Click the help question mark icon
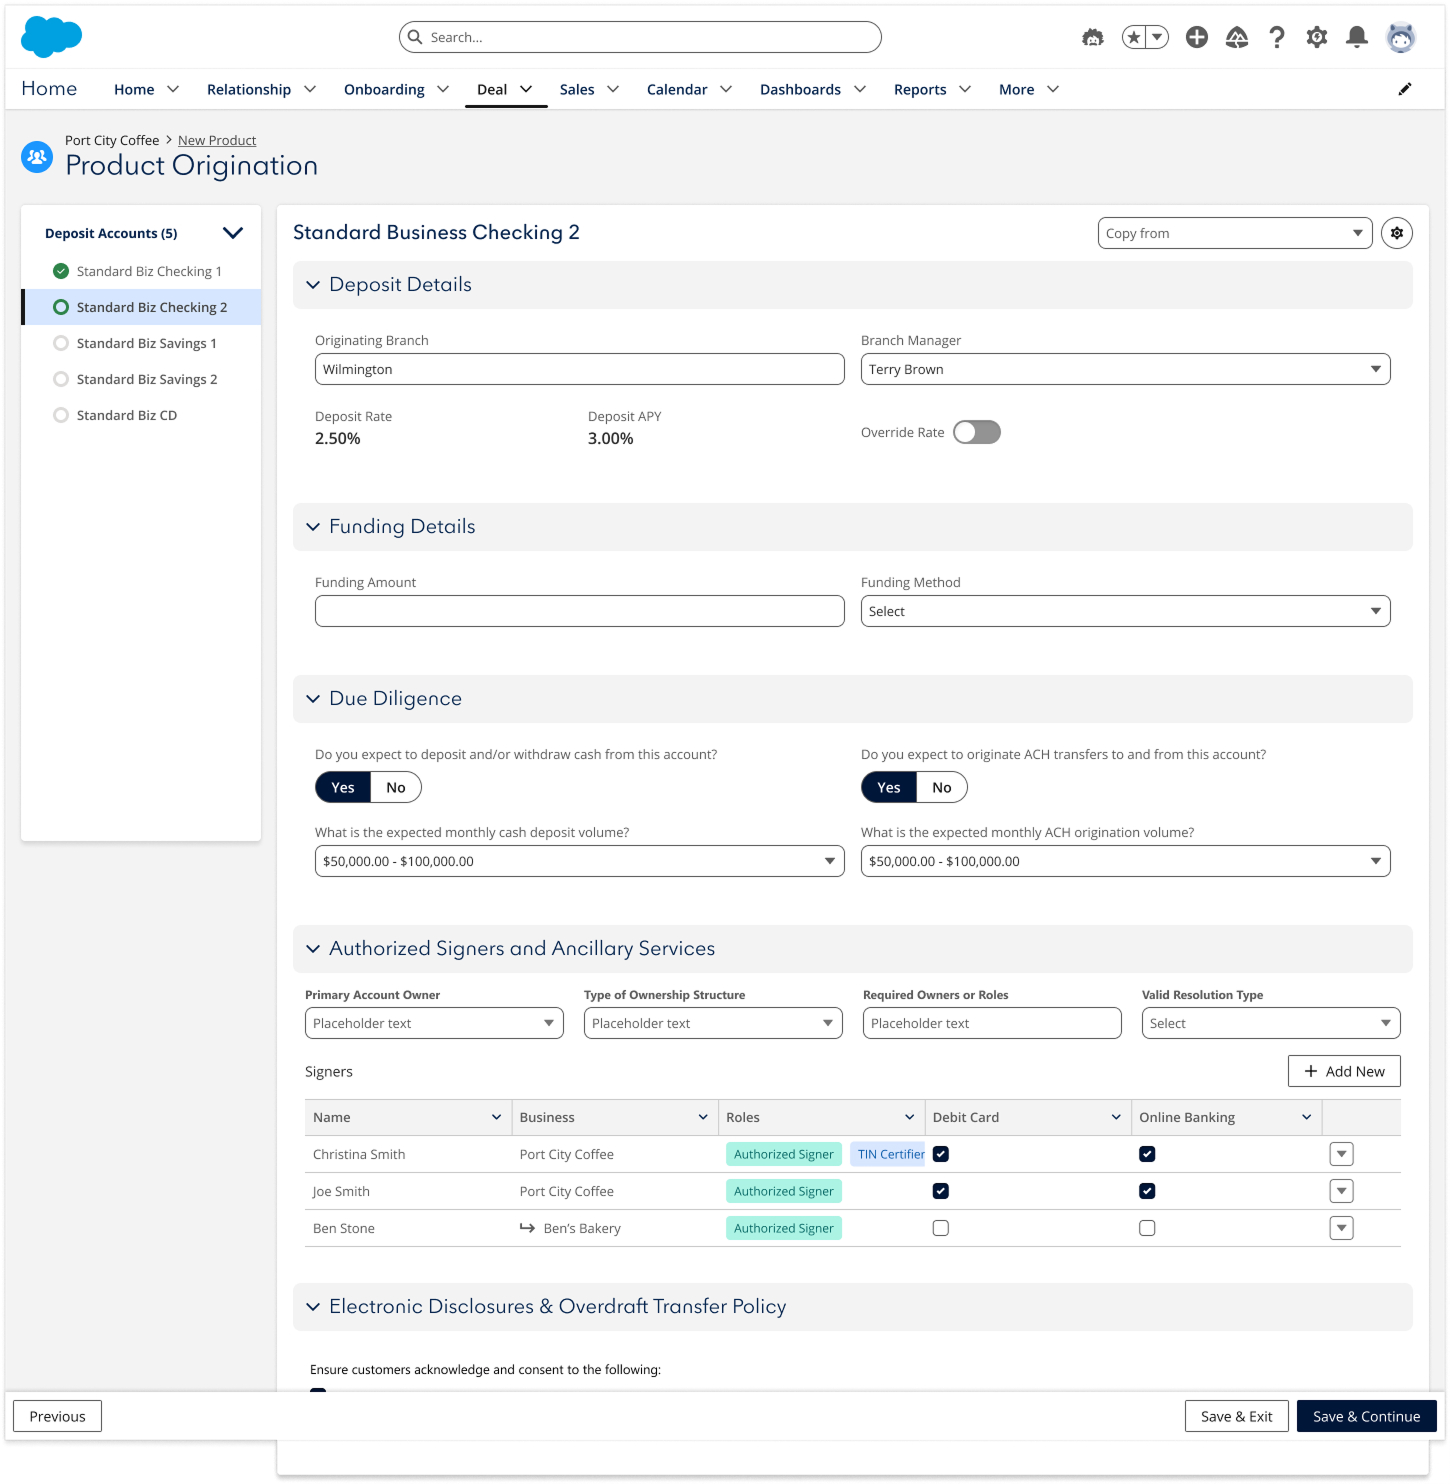Viewport: 1450px width, 1484px height. tap(1276, 37)
